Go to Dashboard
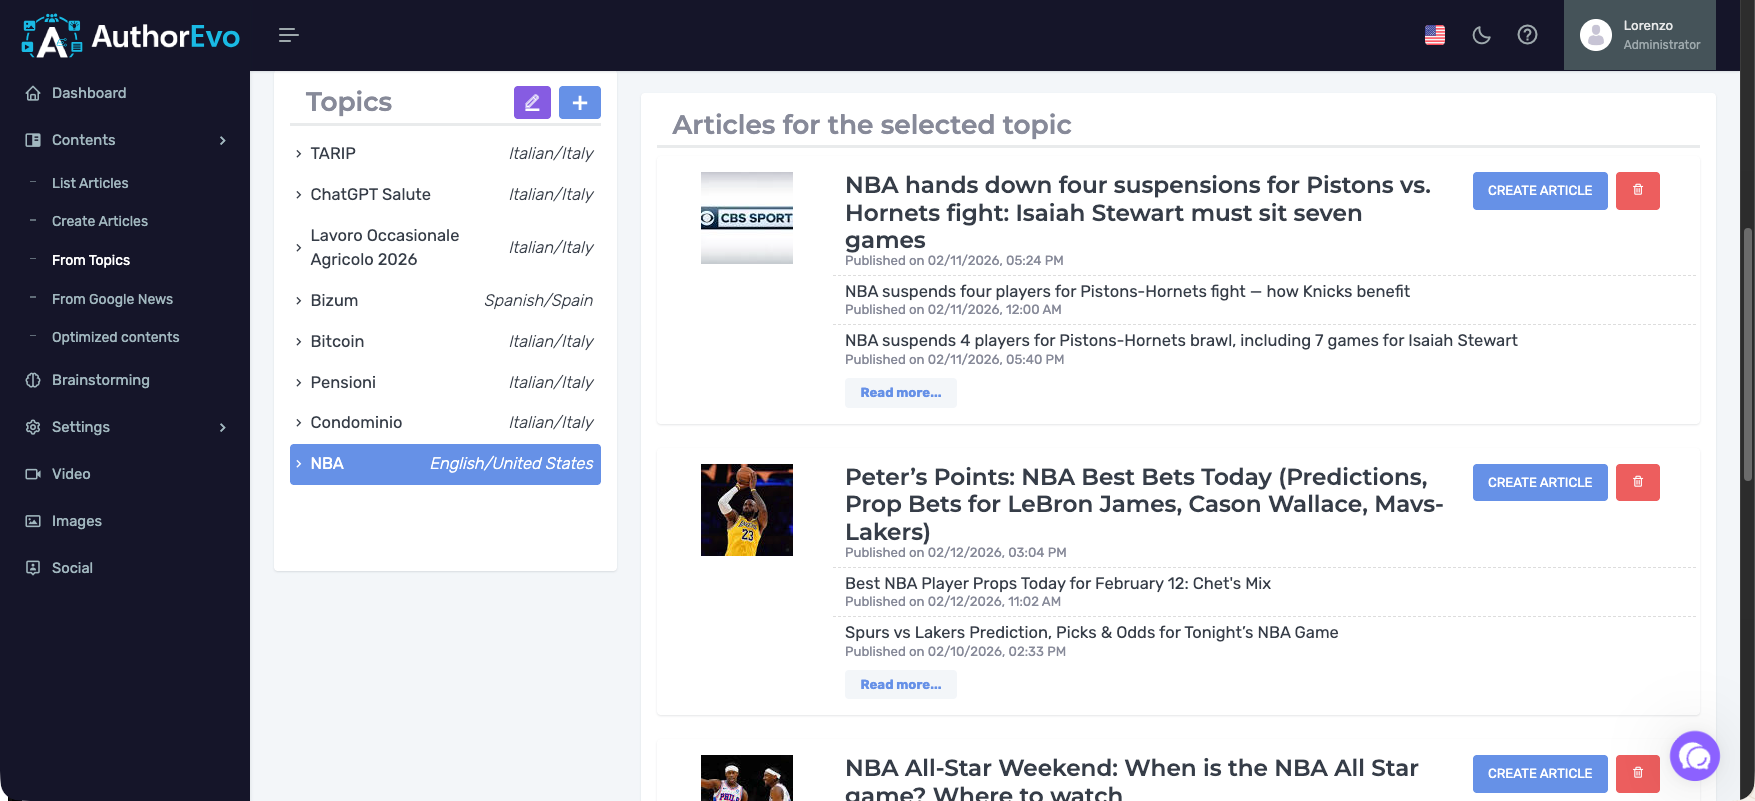This screenshot has width=1755, height=801. (89, 93)
